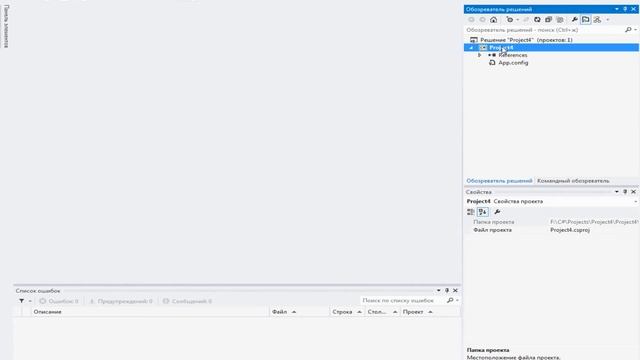Toggle auto-hide pin on Свойства panel

coord(625,192)
